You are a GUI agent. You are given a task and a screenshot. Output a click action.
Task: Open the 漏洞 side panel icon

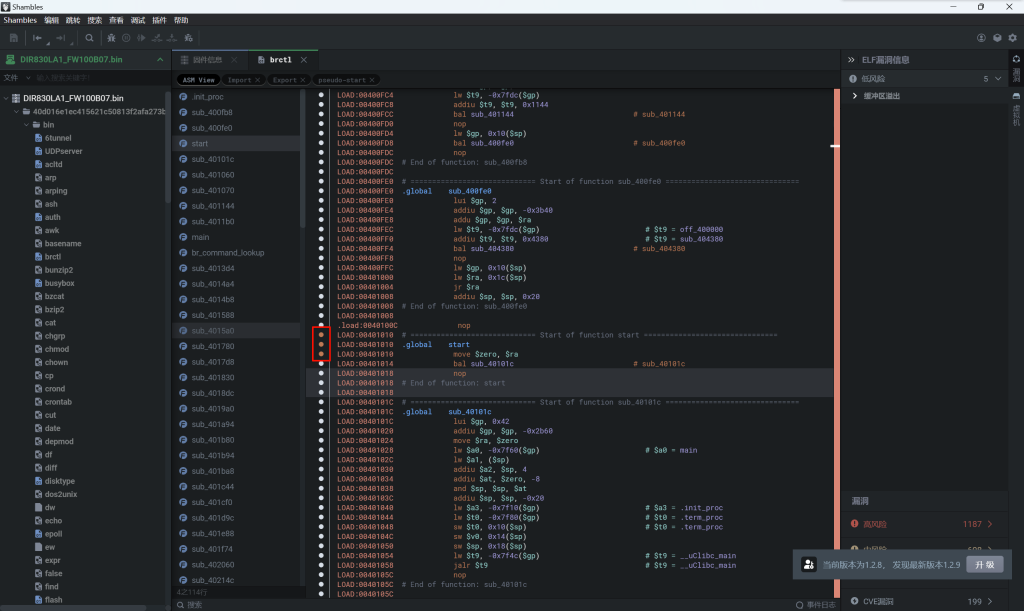(1016, 69)
